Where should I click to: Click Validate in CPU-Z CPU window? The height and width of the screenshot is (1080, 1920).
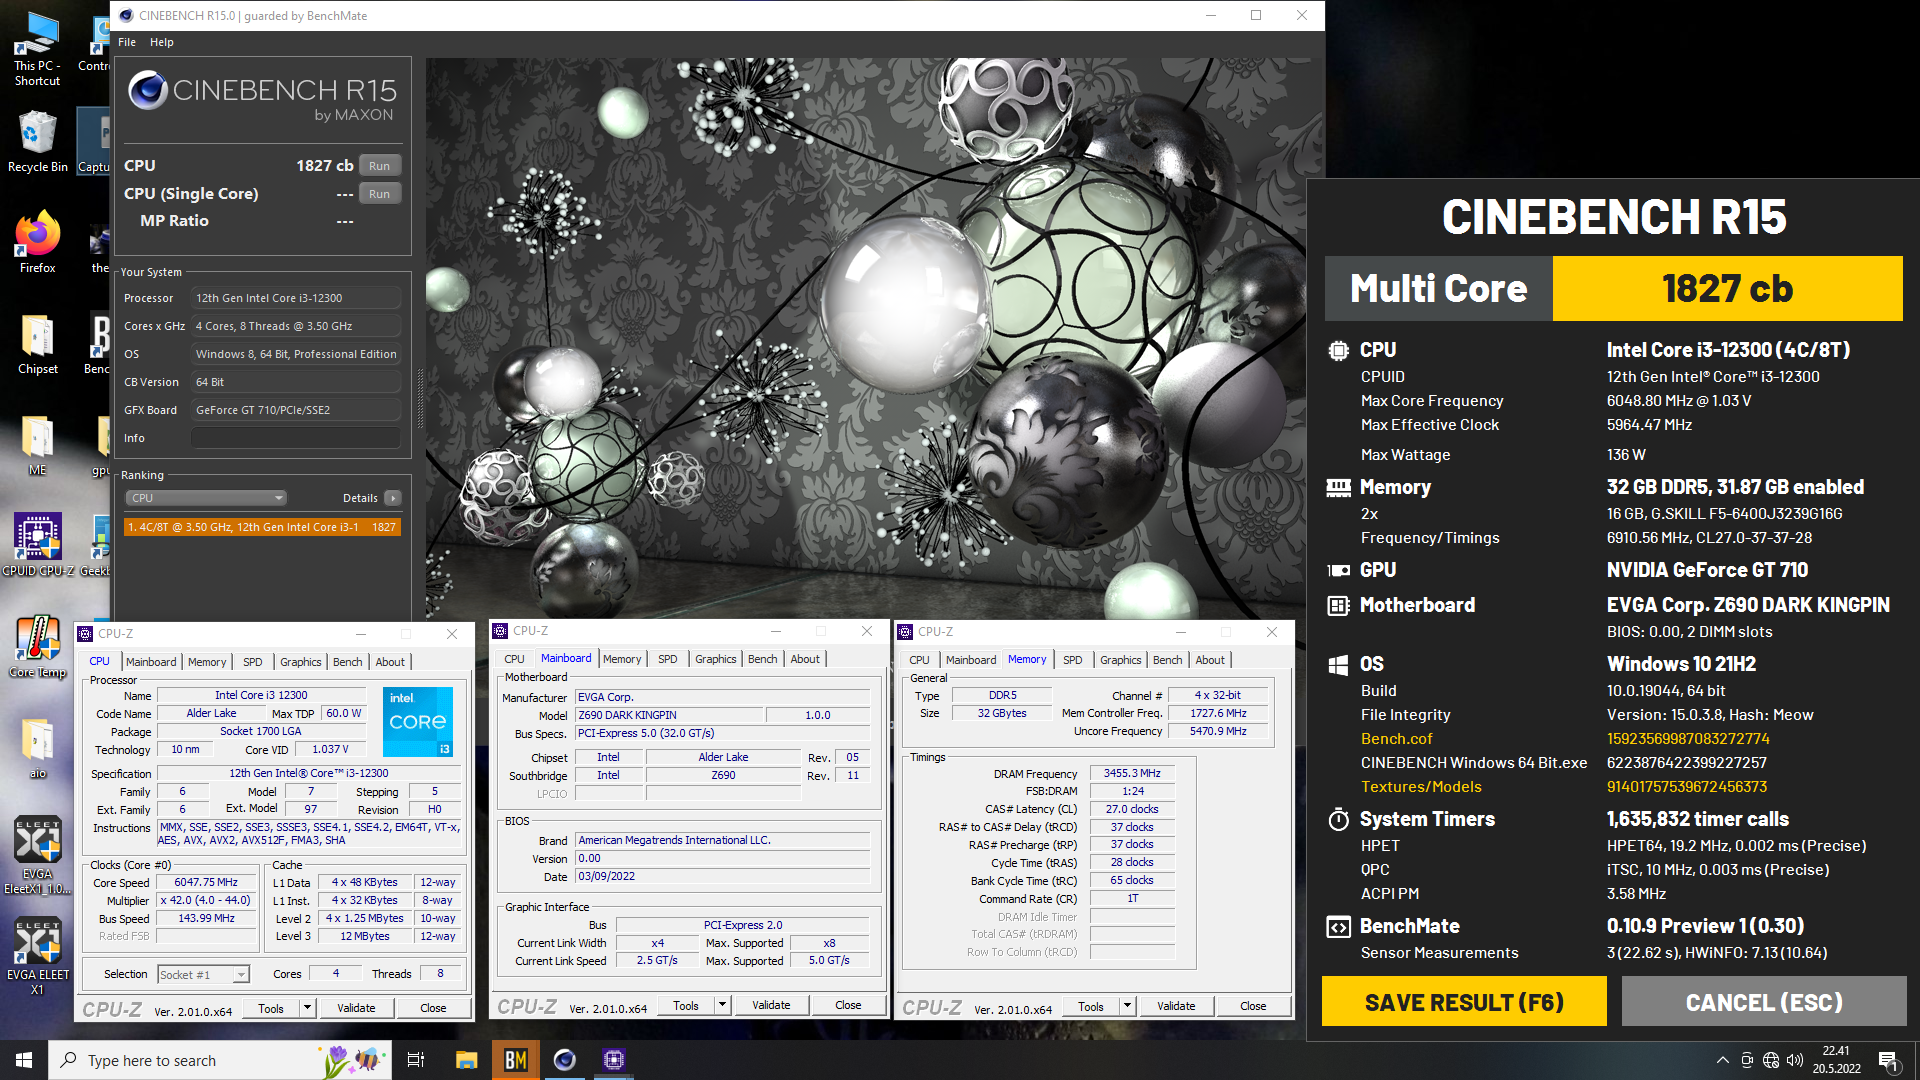(x=356, y=1008)
